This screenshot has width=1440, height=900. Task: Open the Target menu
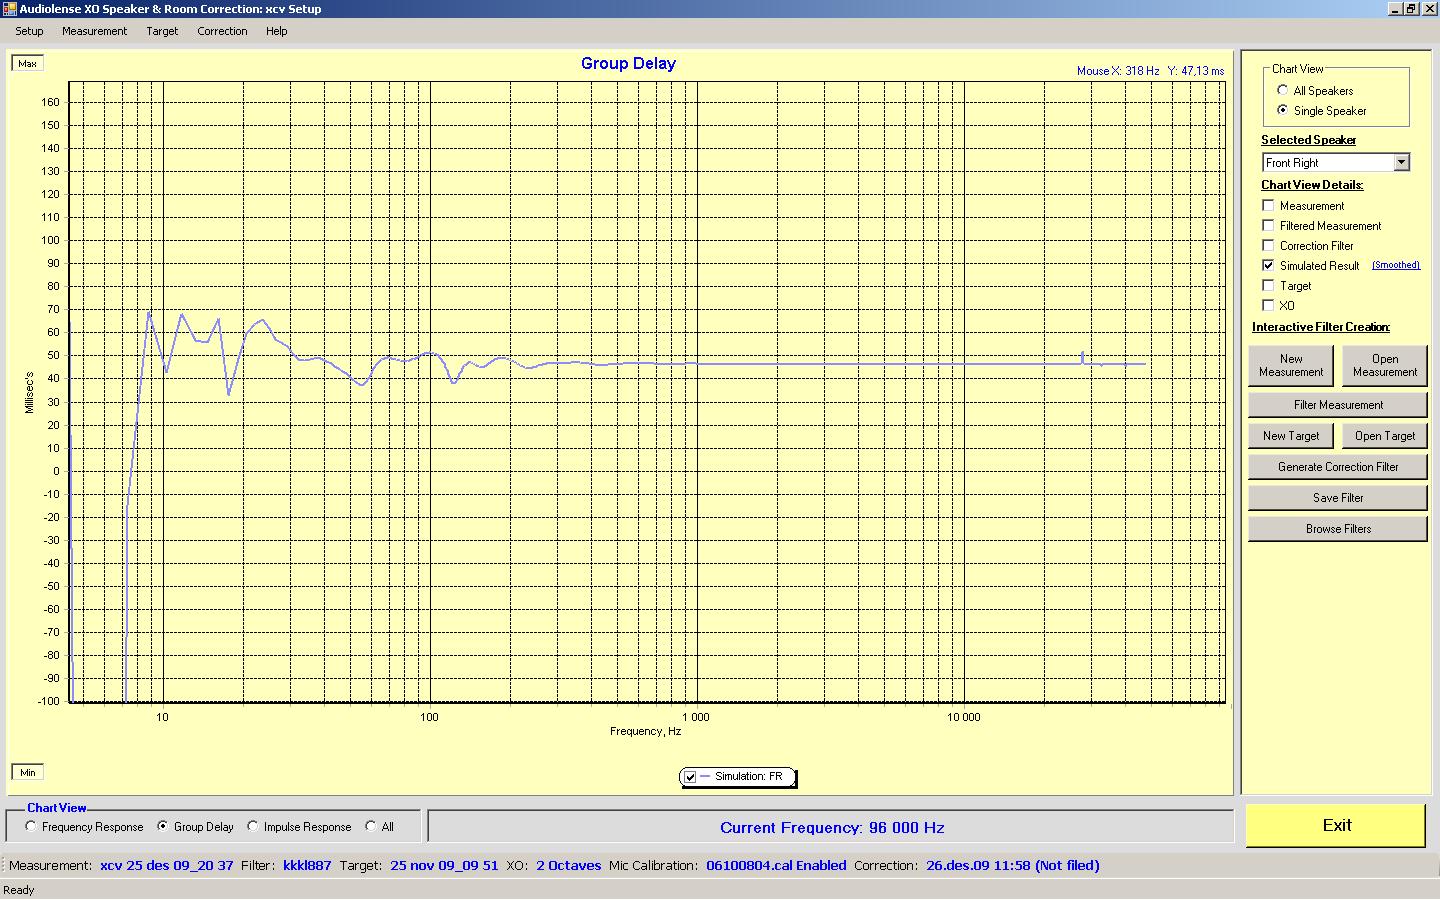coord(162,31)
